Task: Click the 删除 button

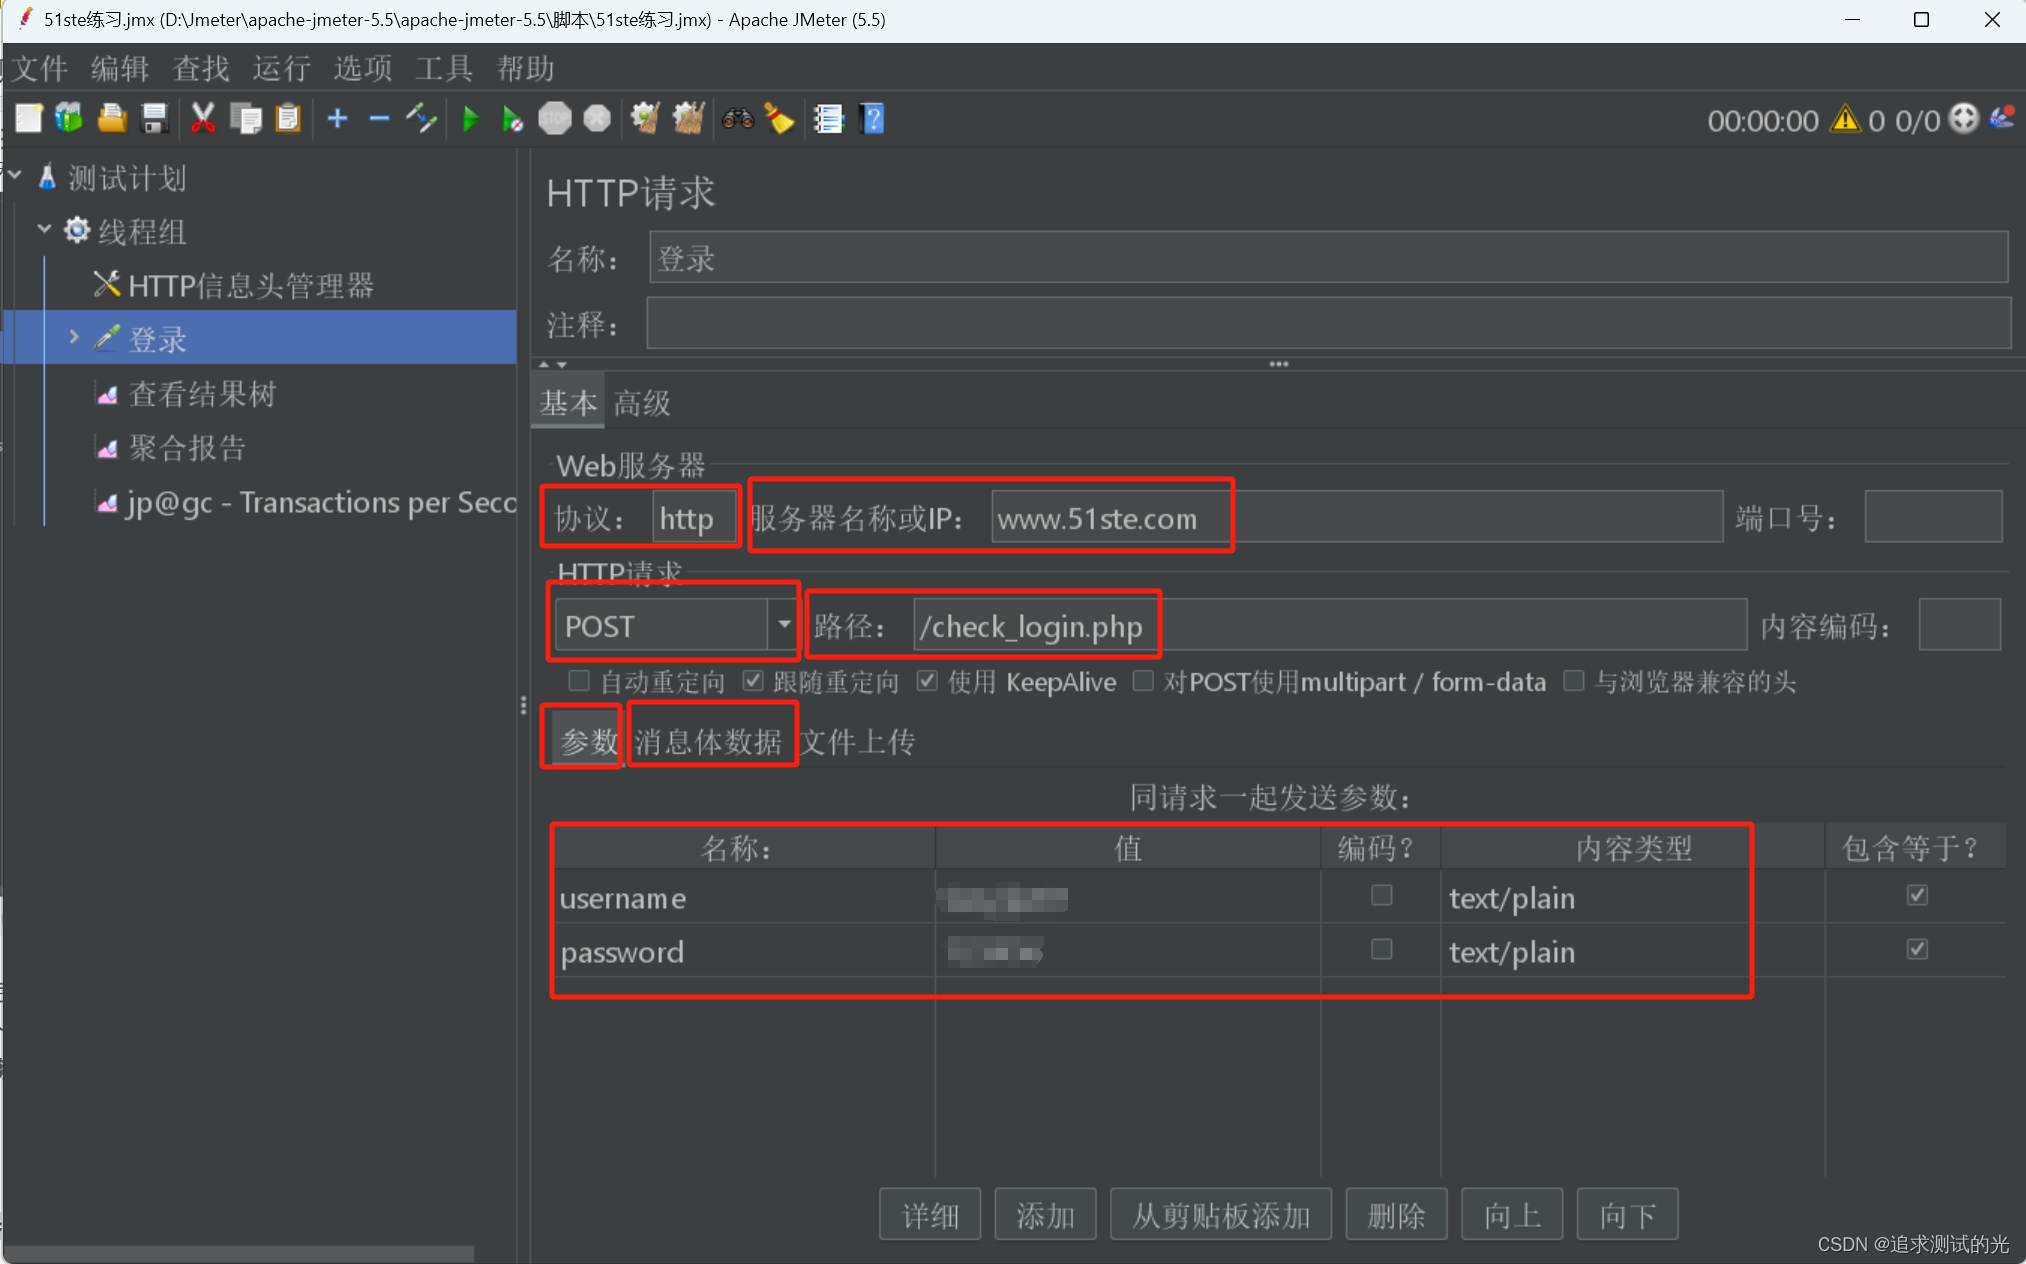Action: (1396, 1214)
